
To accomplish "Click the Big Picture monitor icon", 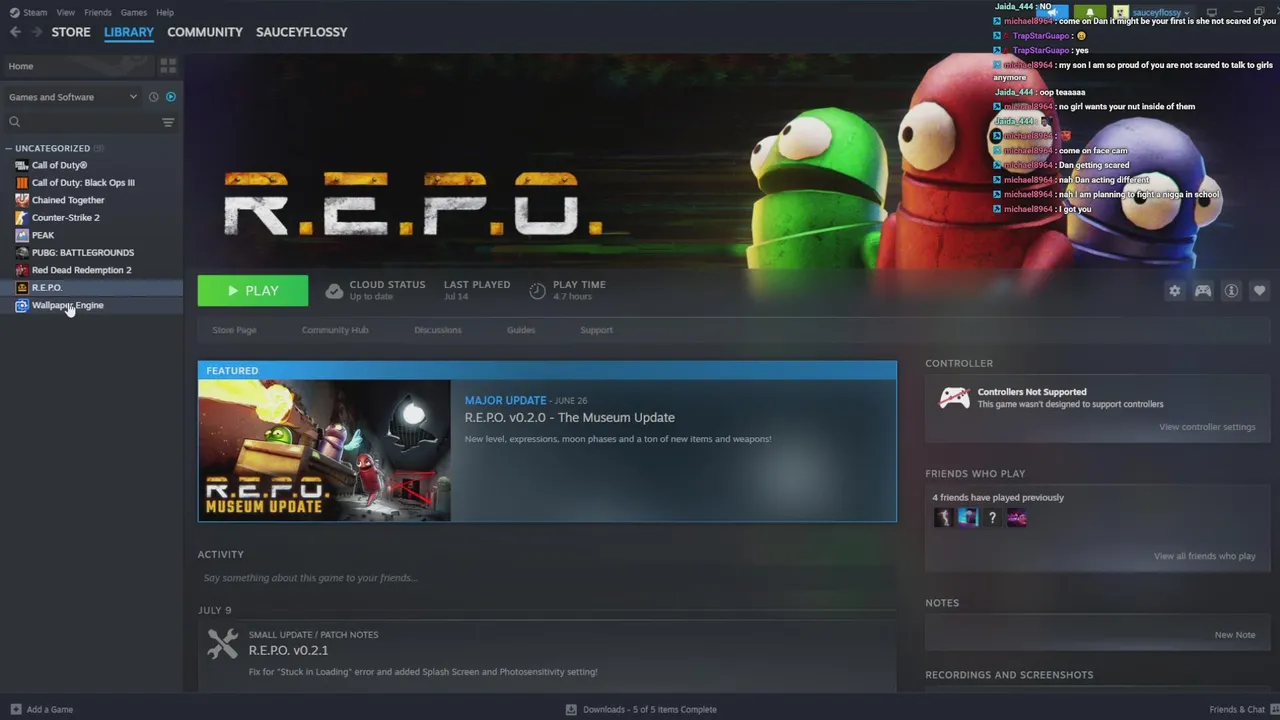I will point(1211,12).
